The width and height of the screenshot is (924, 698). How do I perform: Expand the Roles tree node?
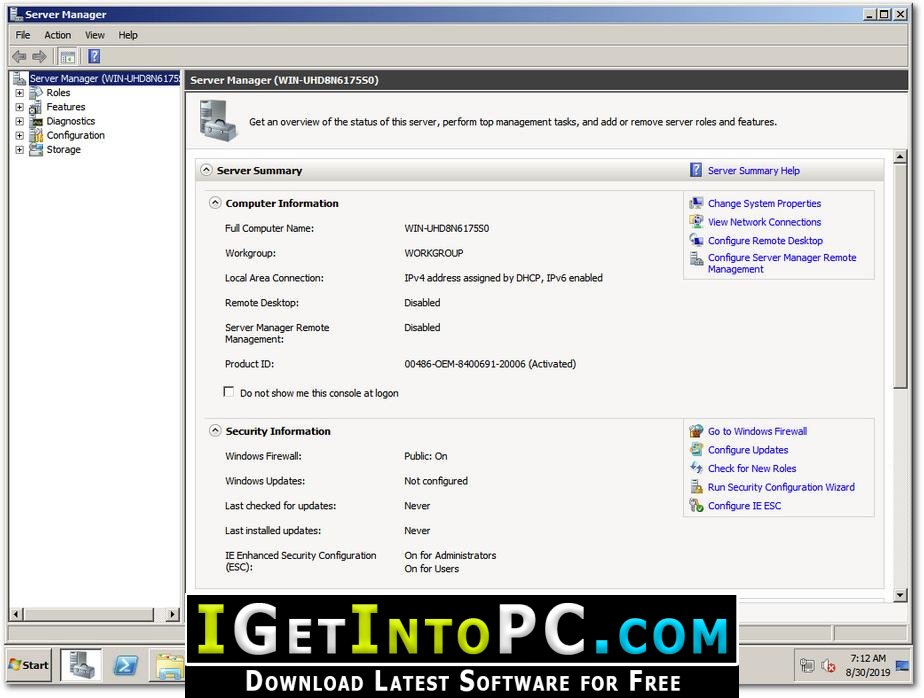pyautogui.click(x=19, y=93)
